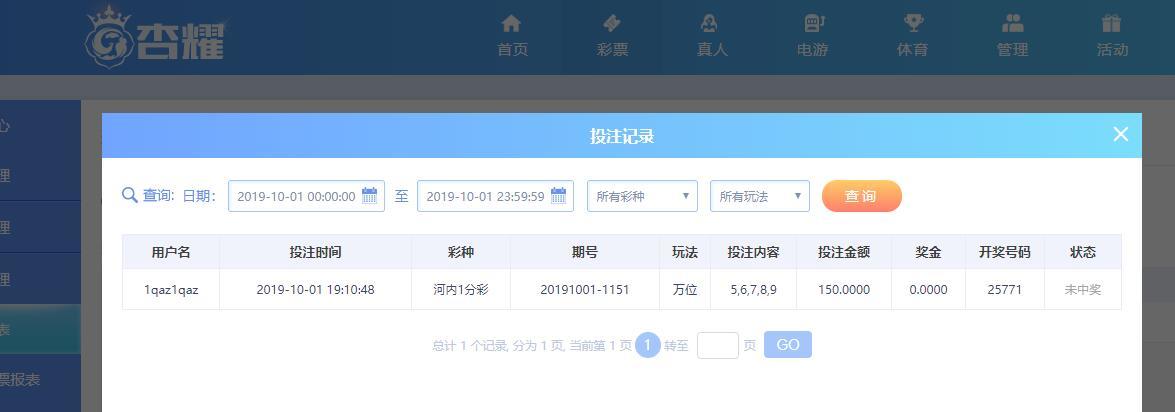Open the 体育 sports trophy icon
Screen dimensions: 1175x412
click(913, 23)
